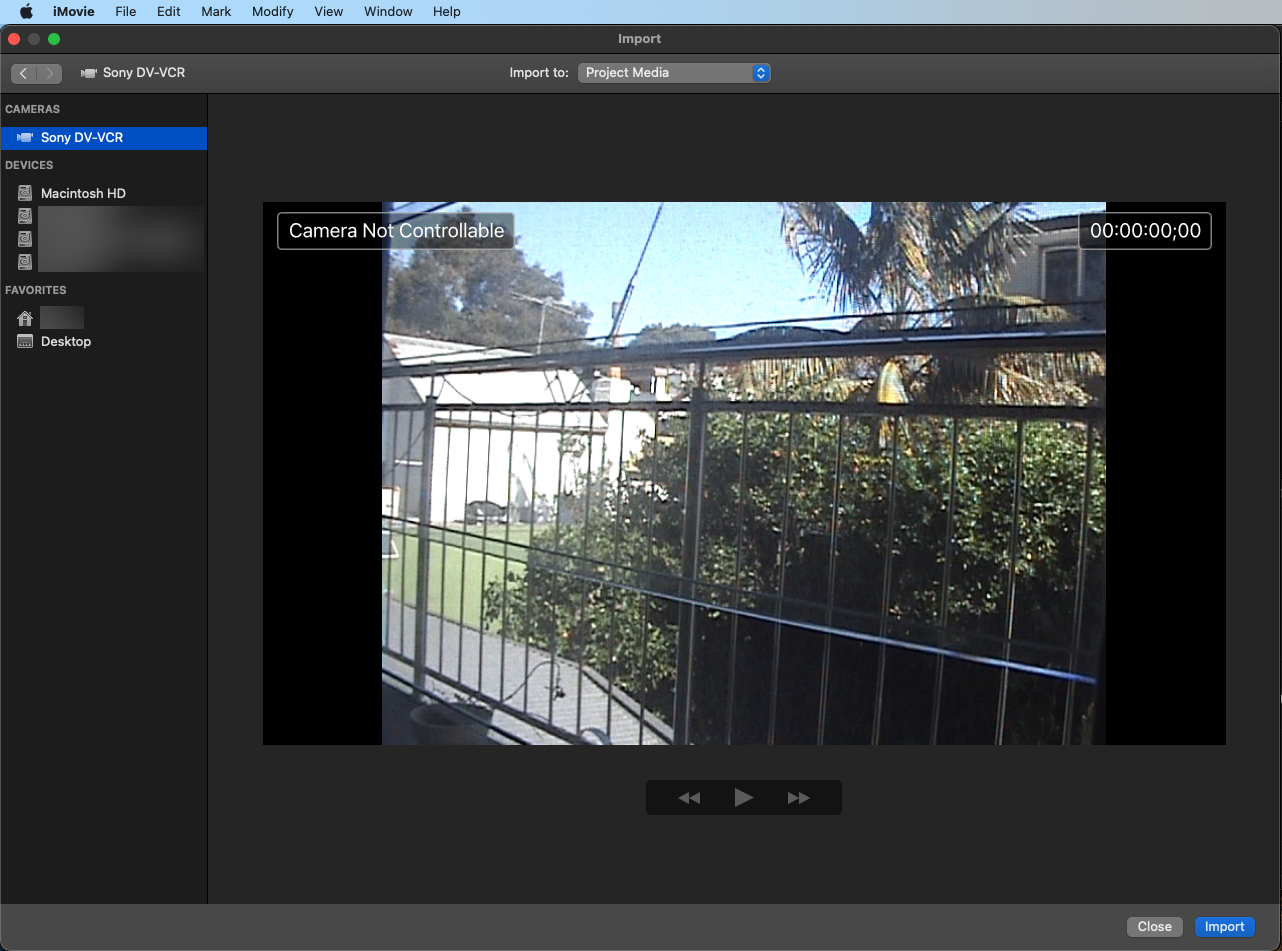Click the back navigation arrow

click(x=24, y=73)
